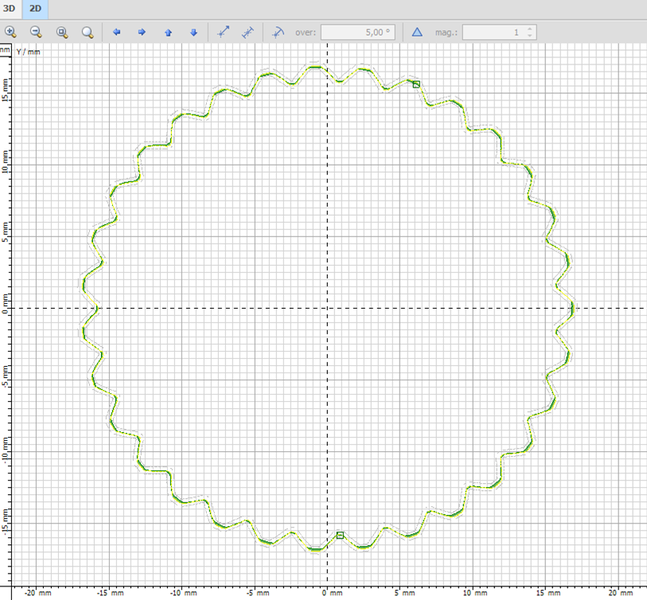Click the 'Y / mm' axis label
The image size is (647, 600).
28,52
